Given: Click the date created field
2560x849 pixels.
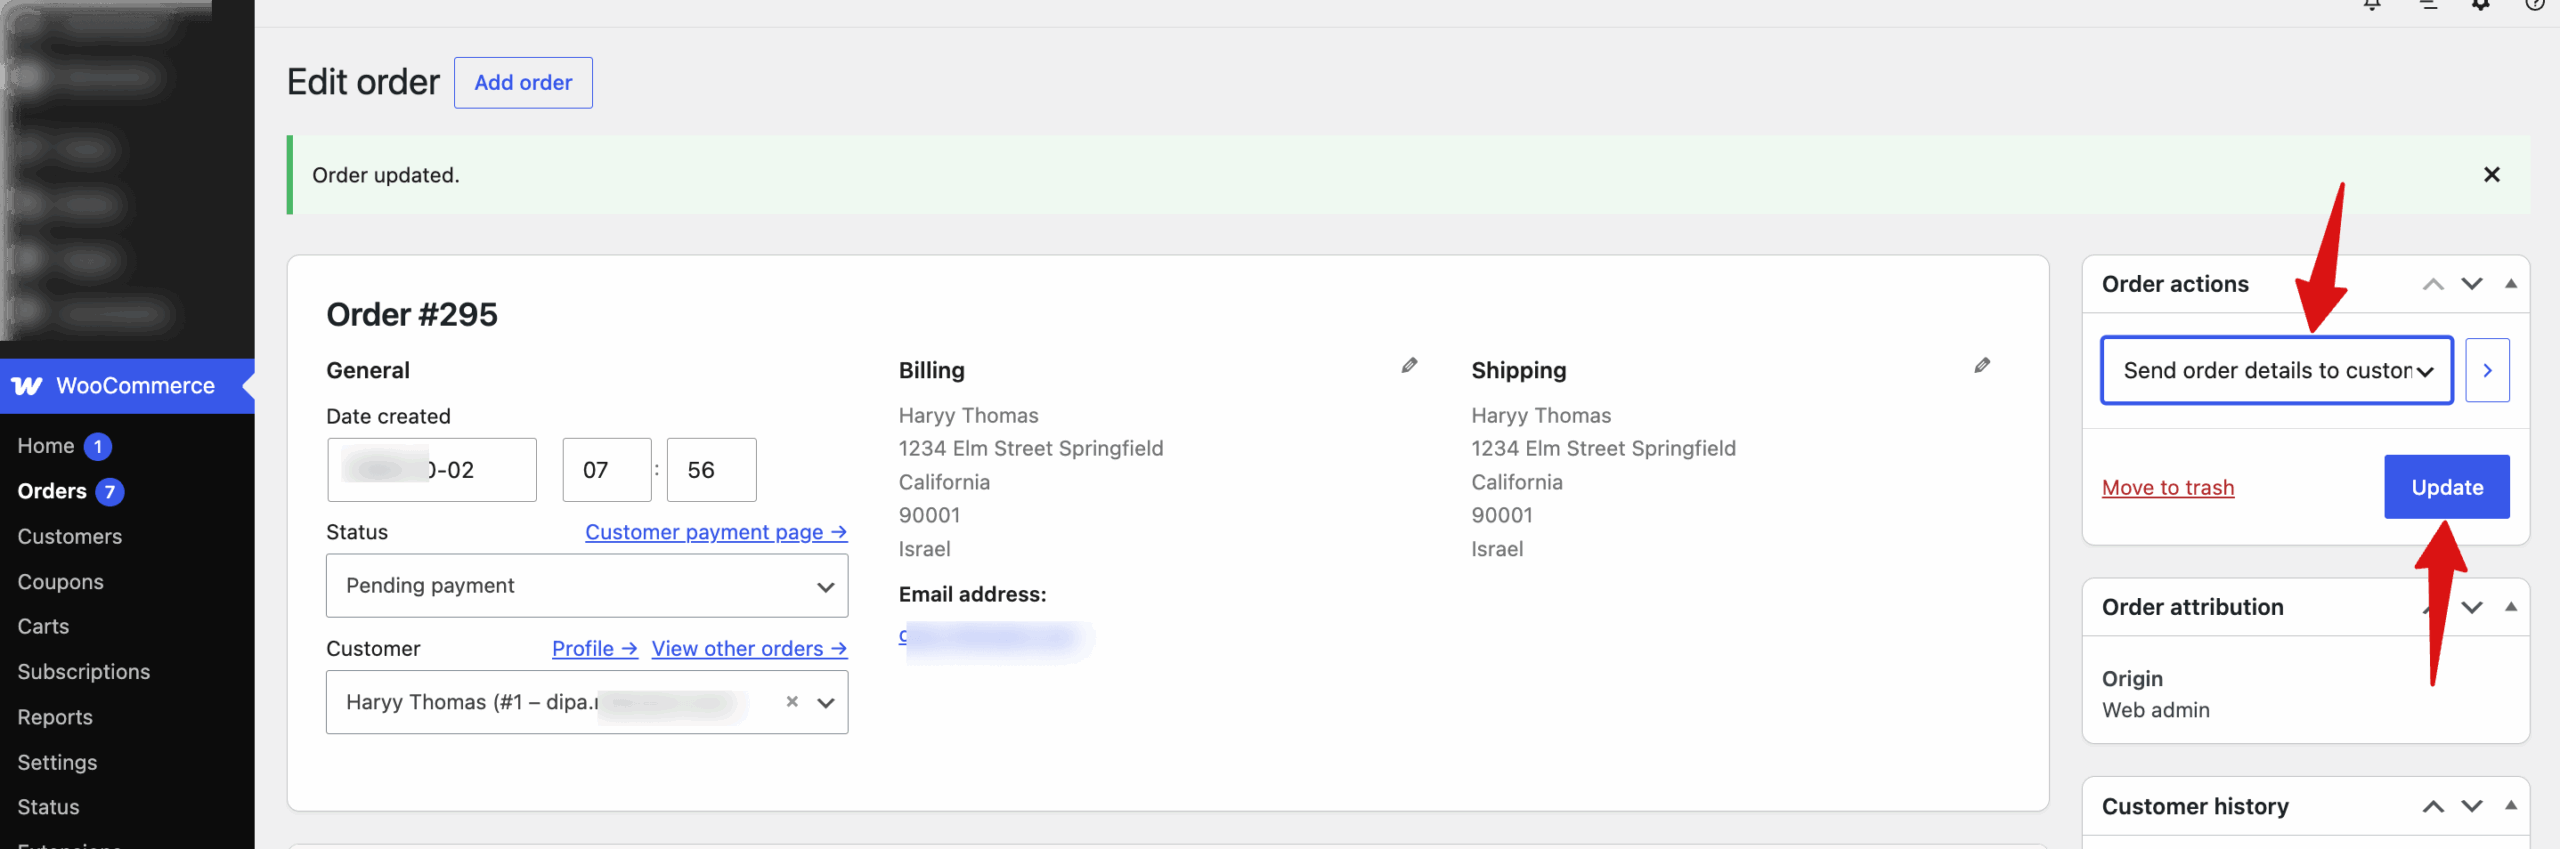Looking at the screenshot, I should [x=432, y=470].
